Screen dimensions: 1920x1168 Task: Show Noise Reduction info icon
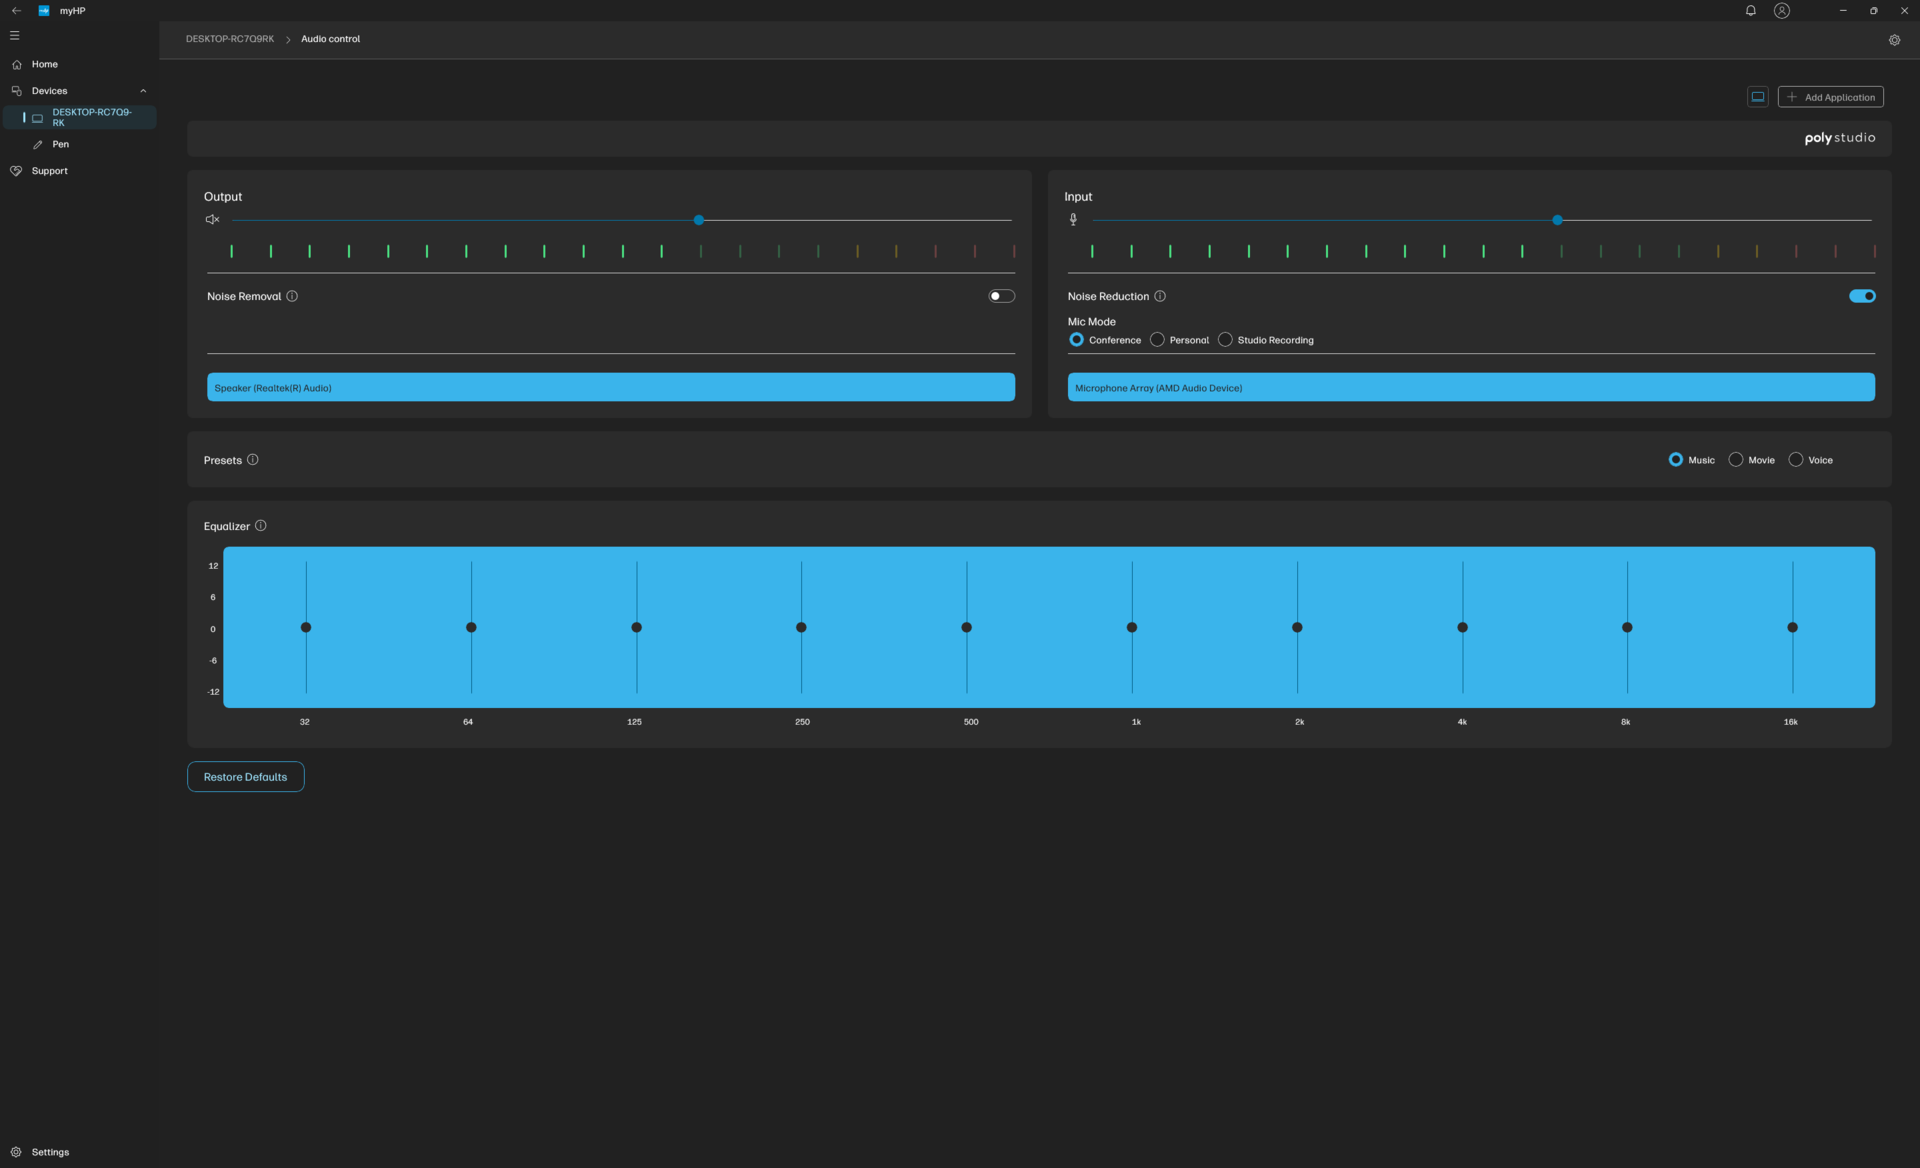click(1160, 296)
